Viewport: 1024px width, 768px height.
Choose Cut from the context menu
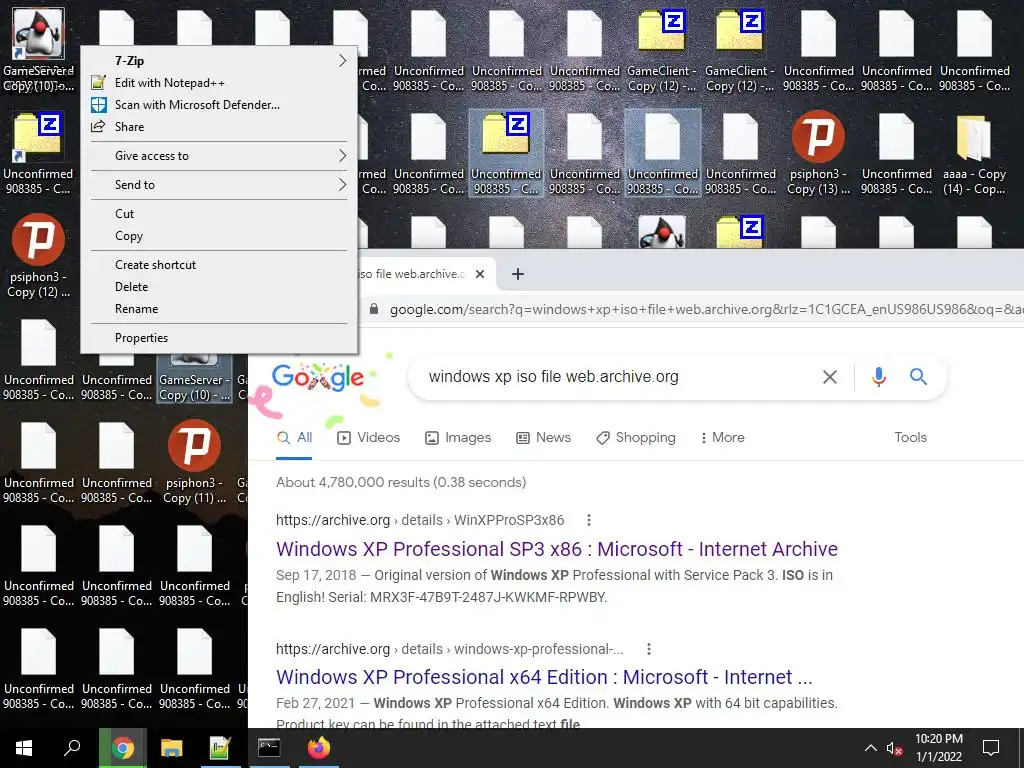tap(219, 214)
